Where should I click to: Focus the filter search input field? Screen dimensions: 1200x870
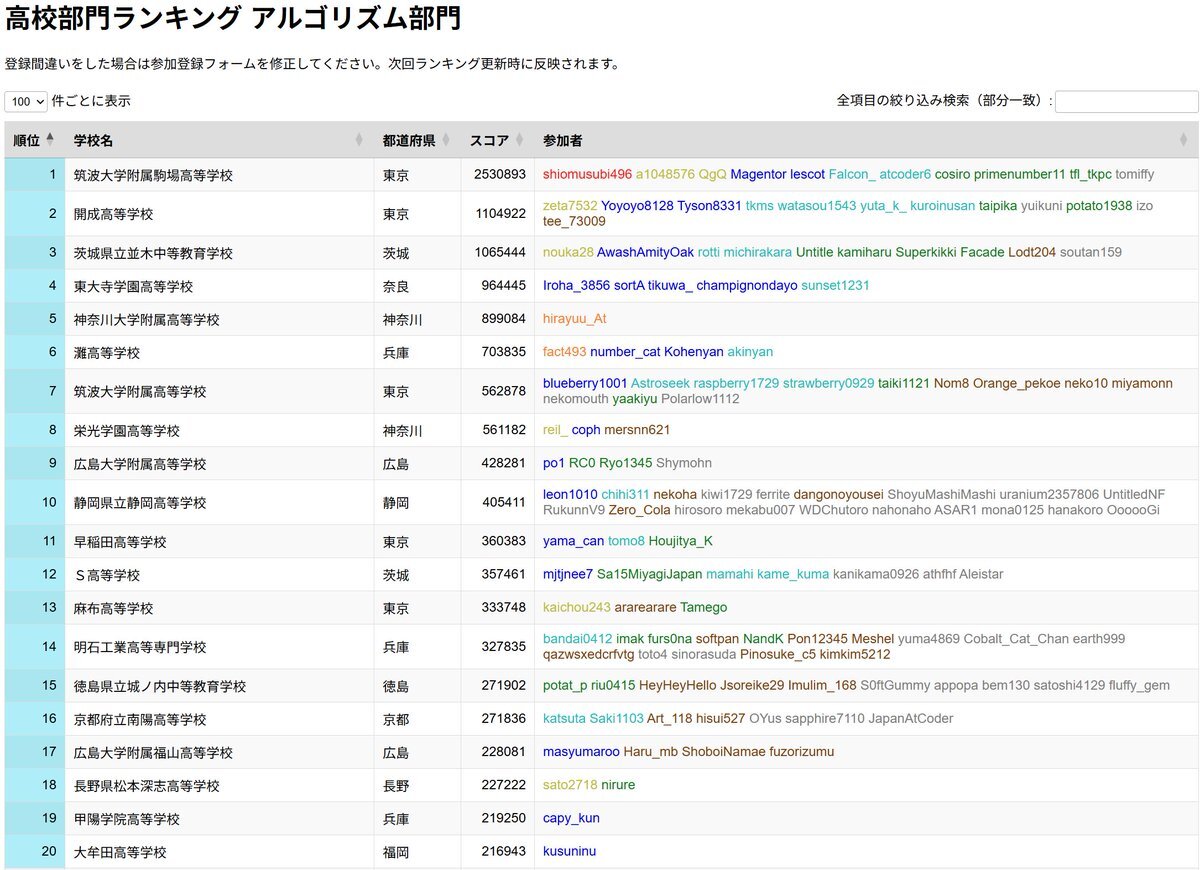[1126, 101]
